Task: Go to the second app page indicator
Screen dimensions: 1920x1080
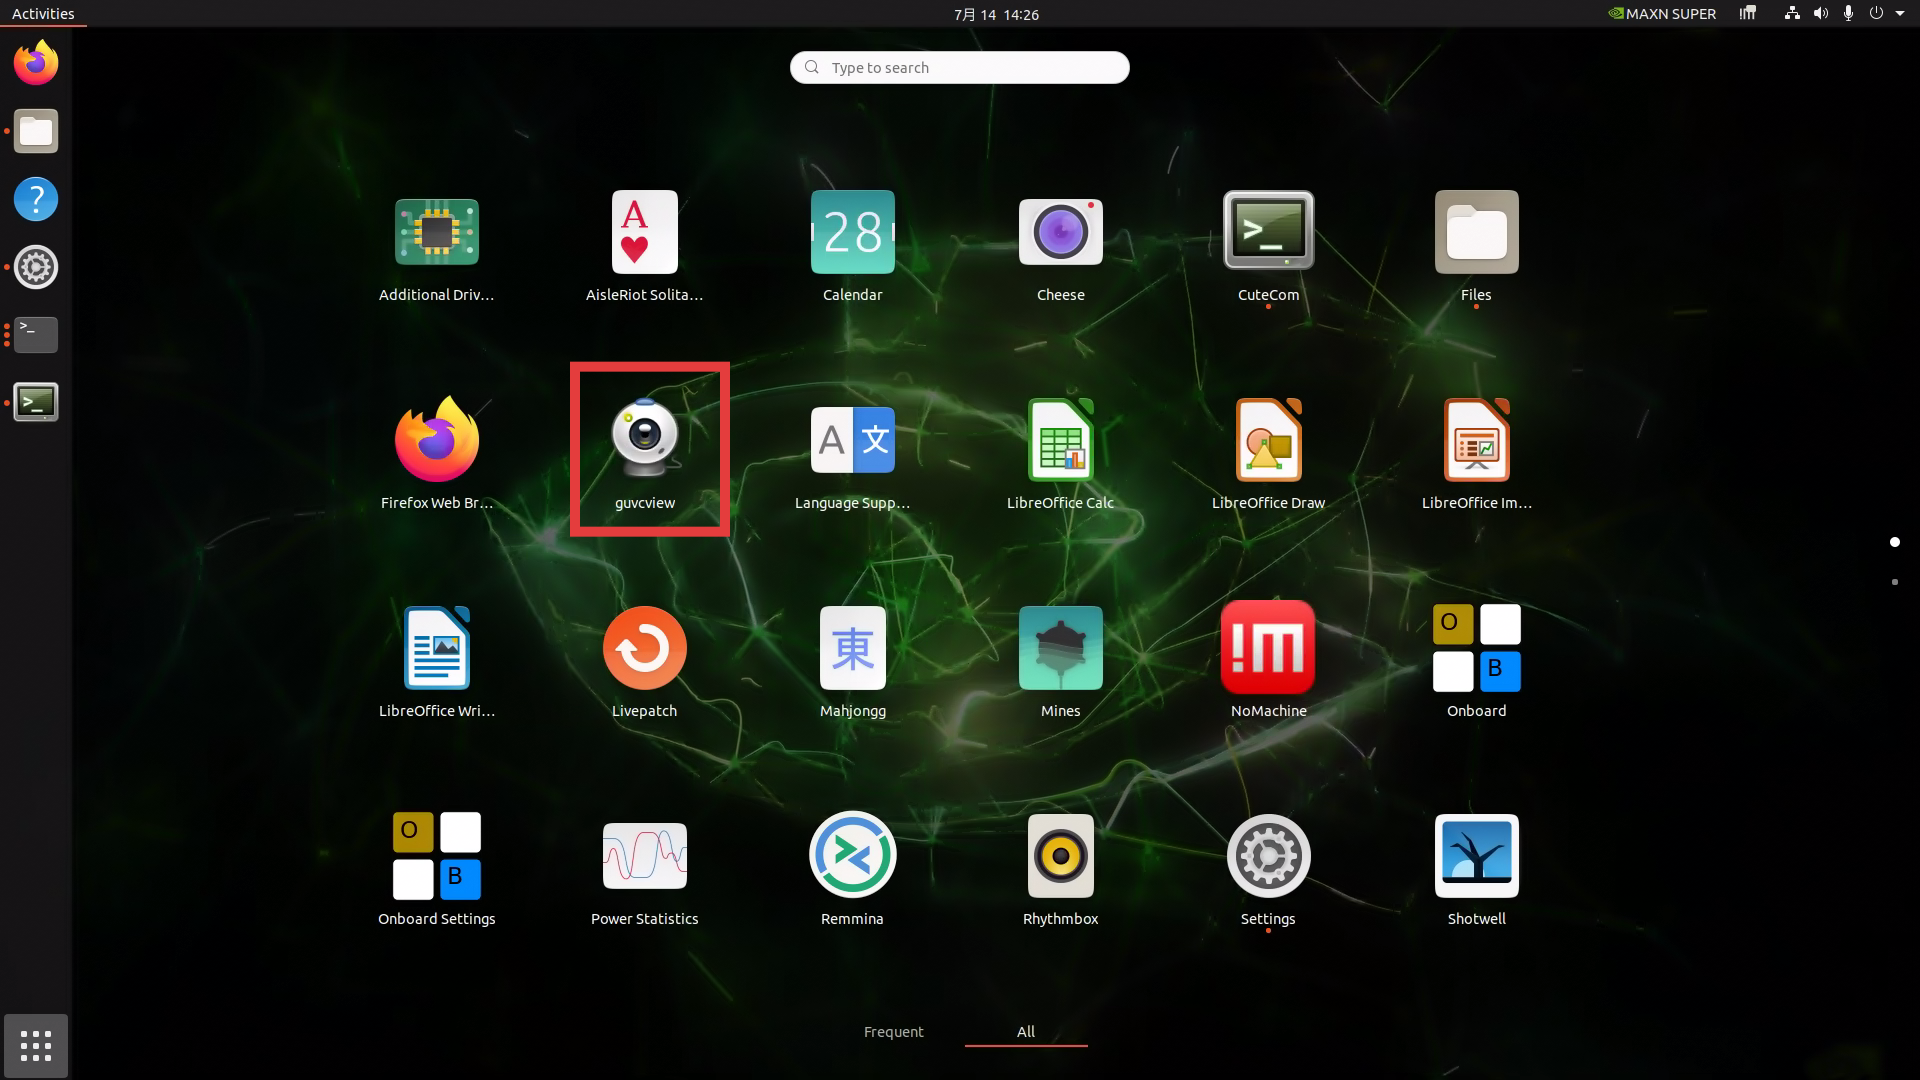Action: coord(1895,582)
